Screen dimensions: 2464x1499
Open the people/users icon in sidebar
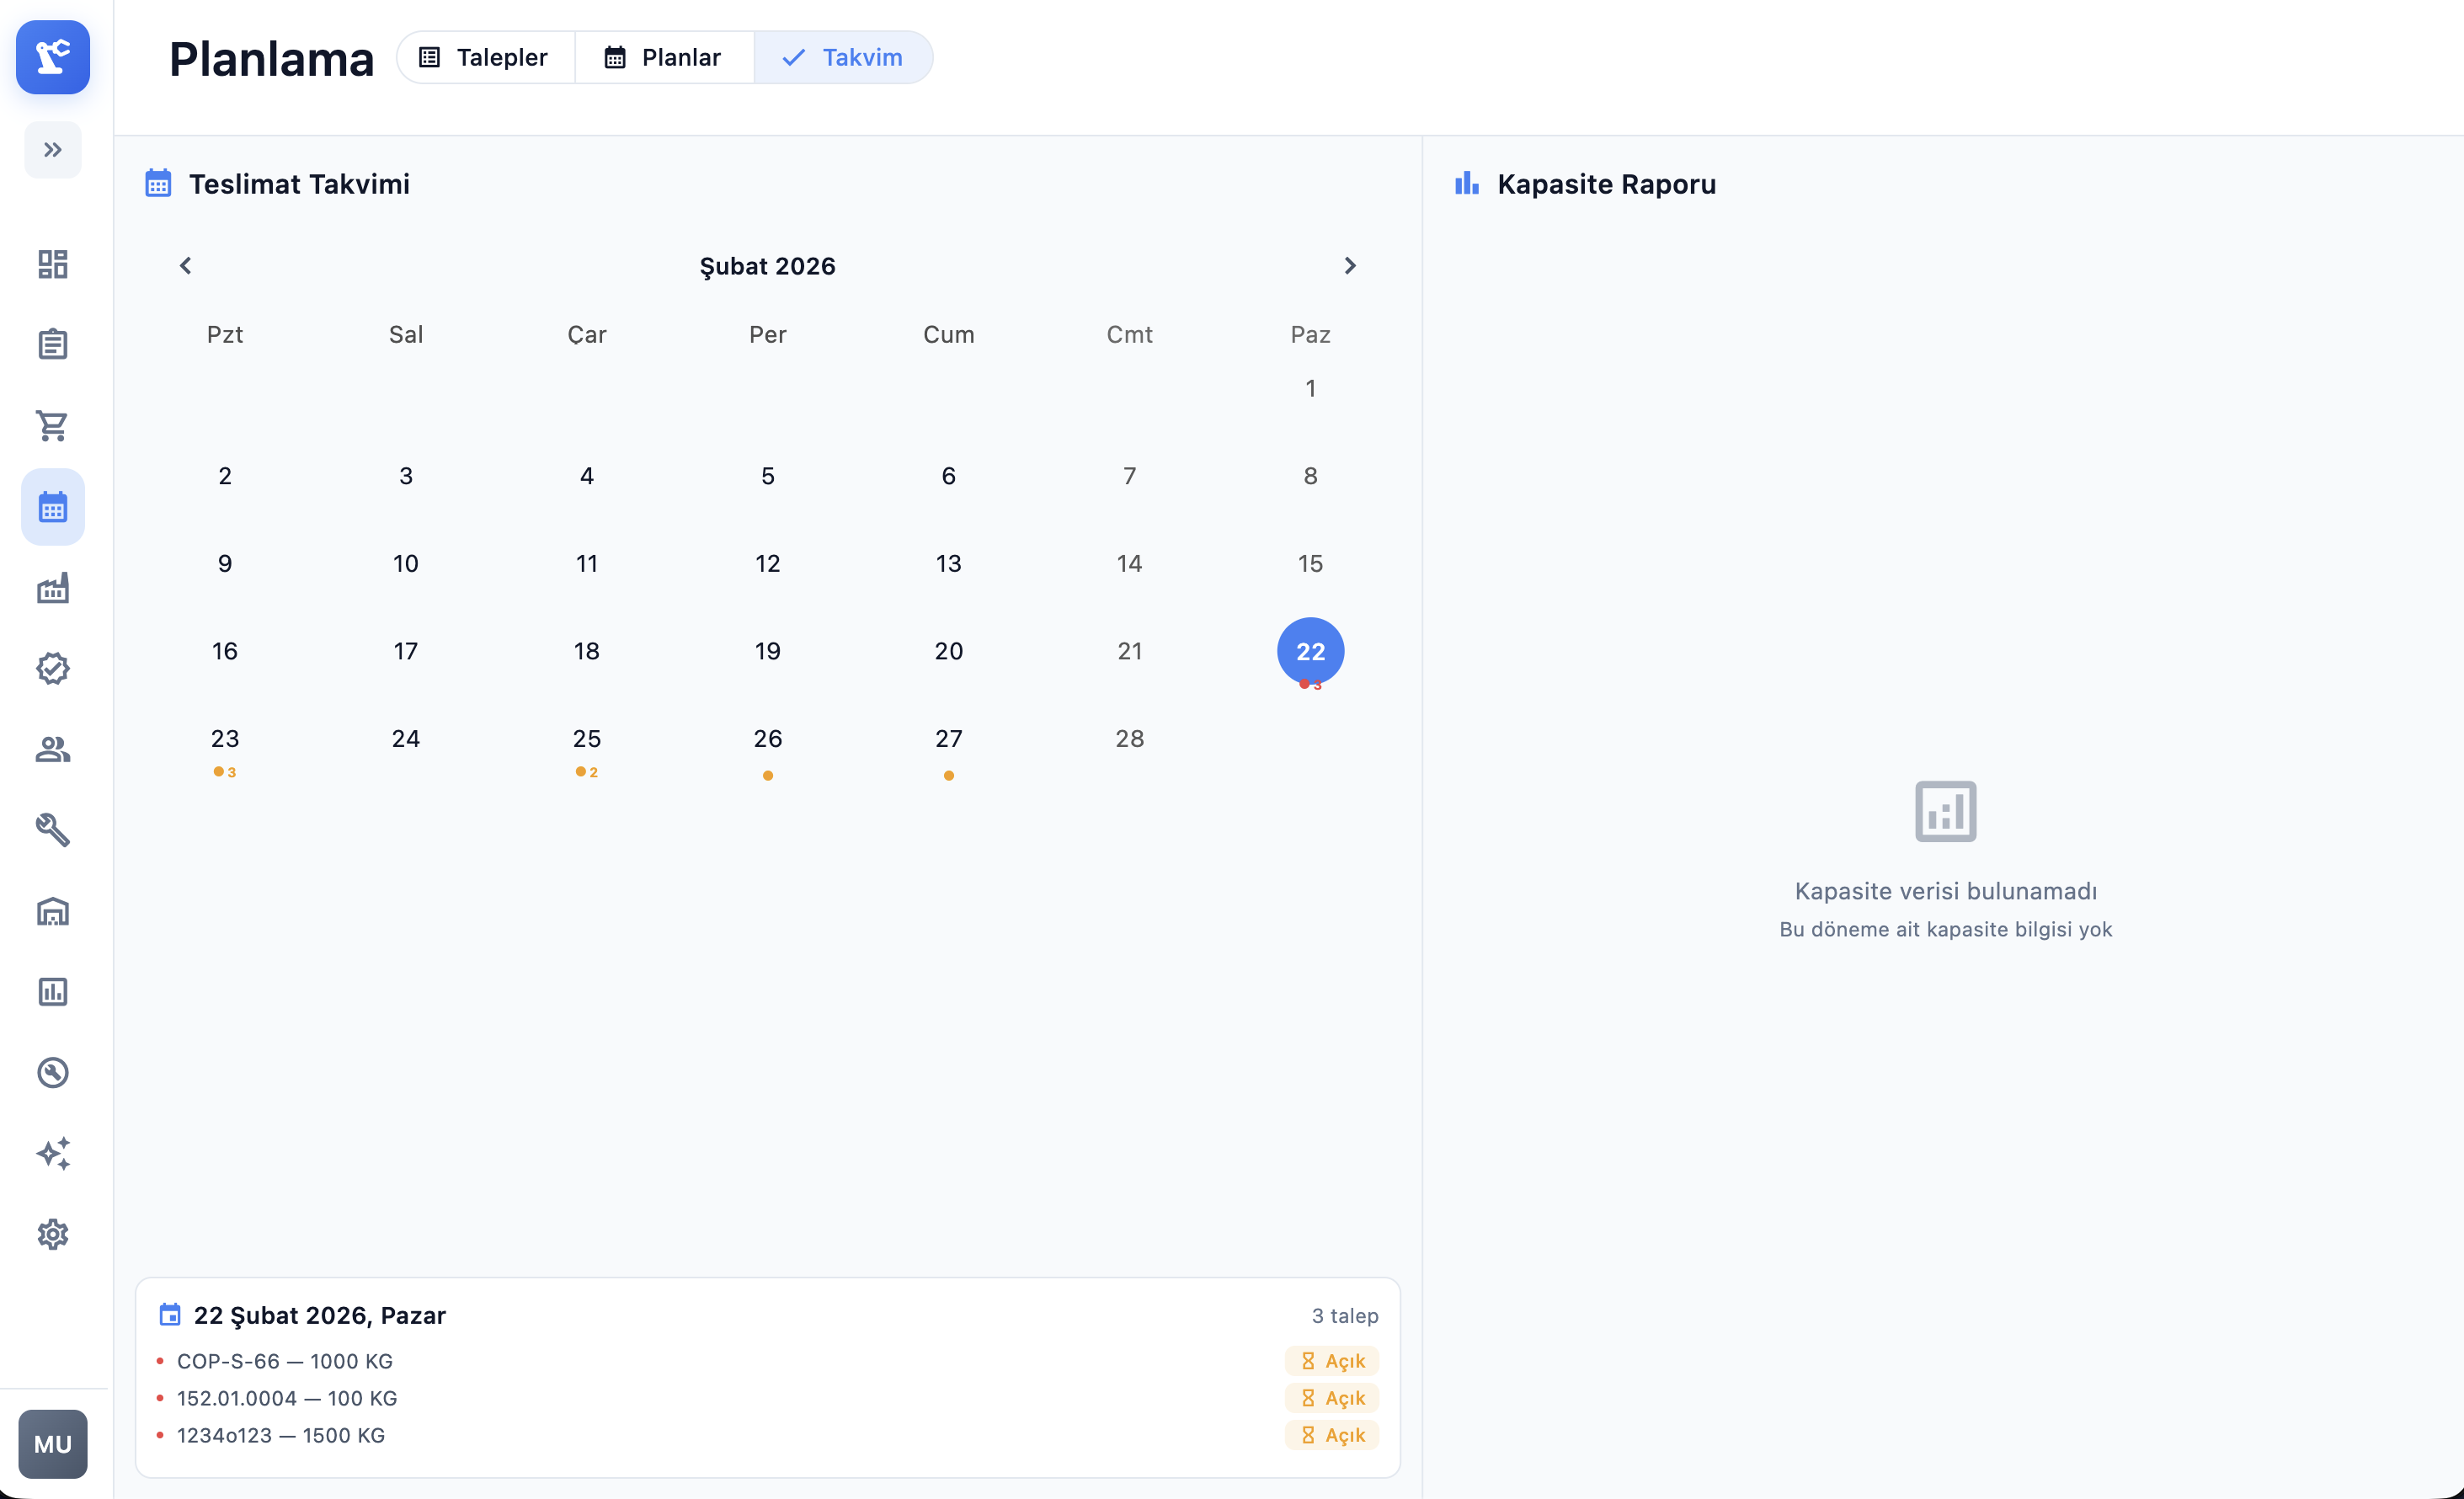coord(53,749)
